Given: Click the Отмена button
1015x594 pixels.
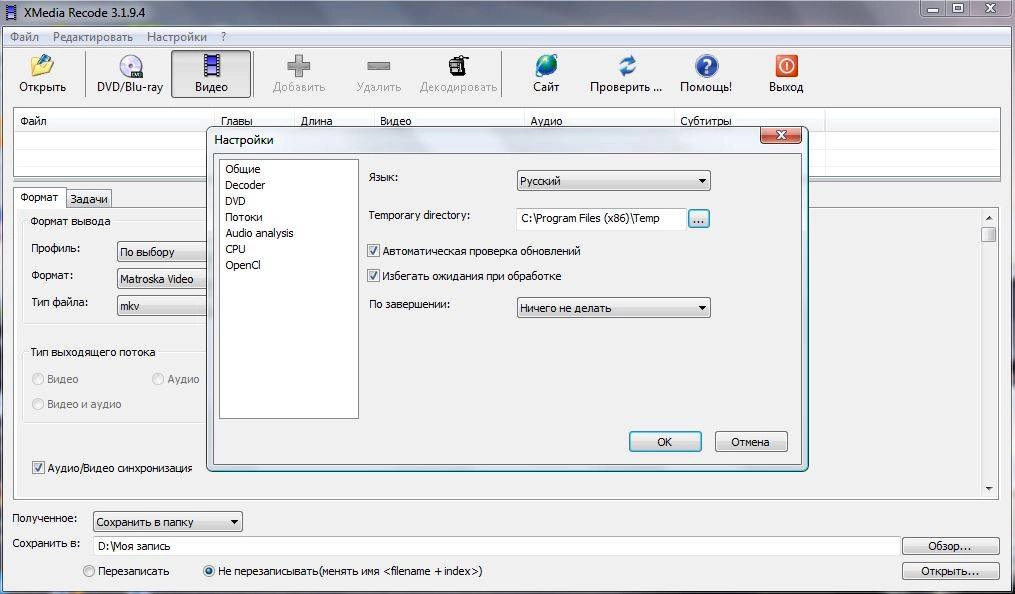Looking at the screenshot, I should point(751,442).
